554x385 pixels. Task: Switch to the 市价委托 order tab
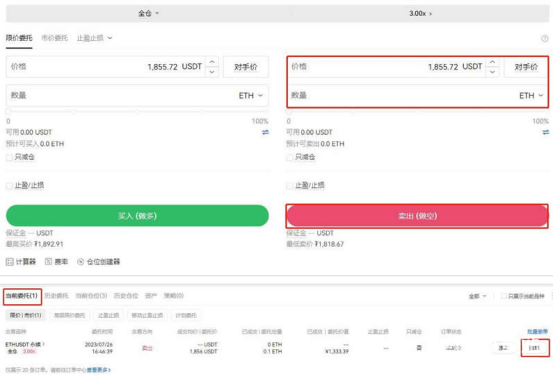[x=54, y=38]
